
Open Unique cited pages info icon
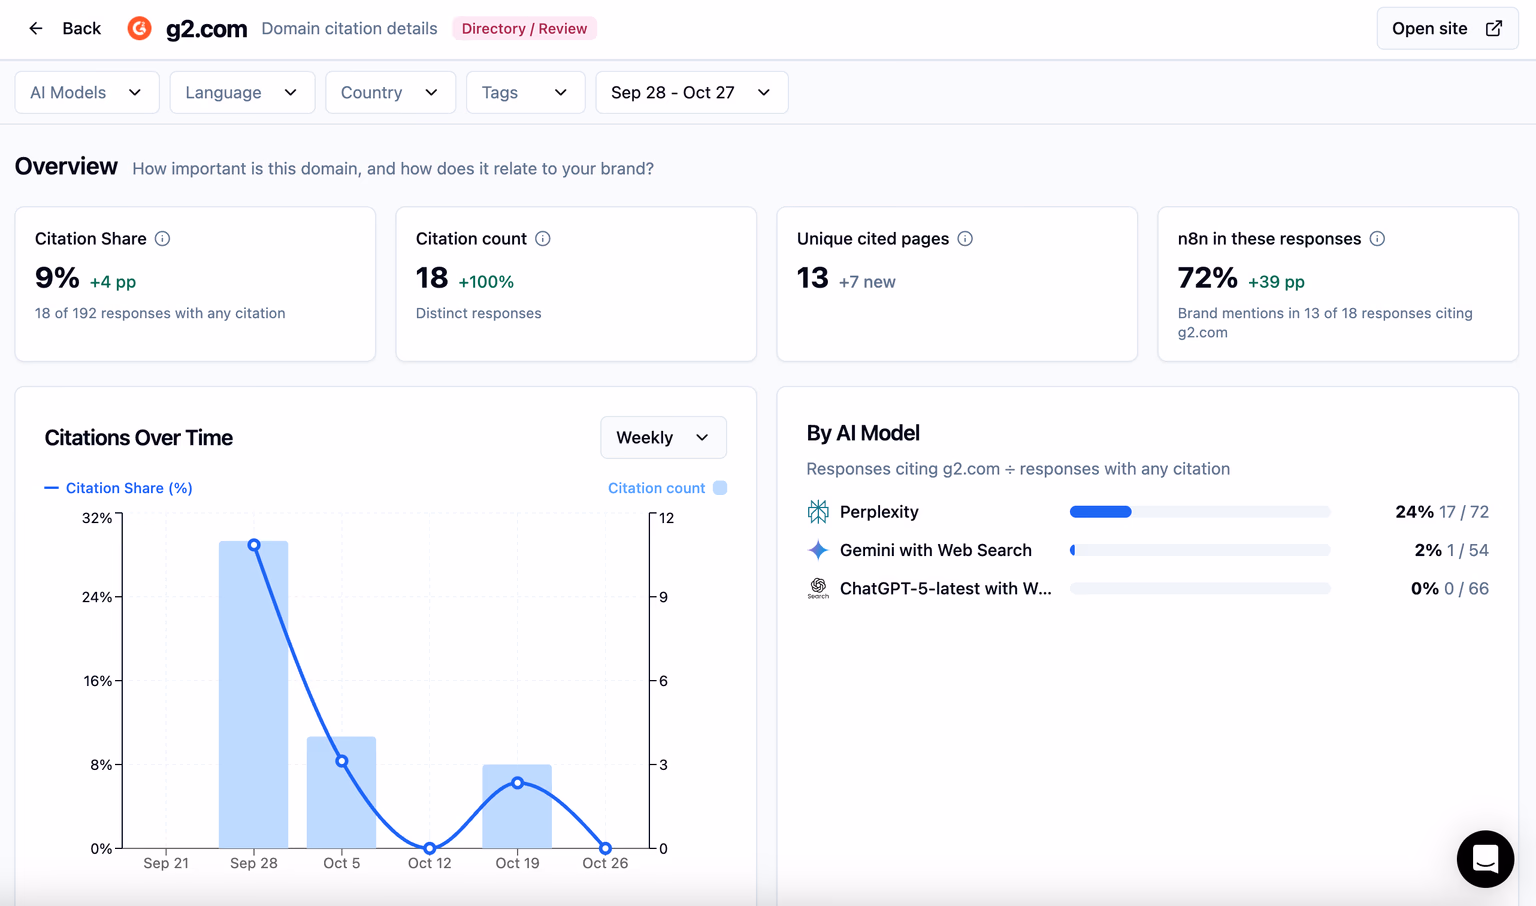965,238
